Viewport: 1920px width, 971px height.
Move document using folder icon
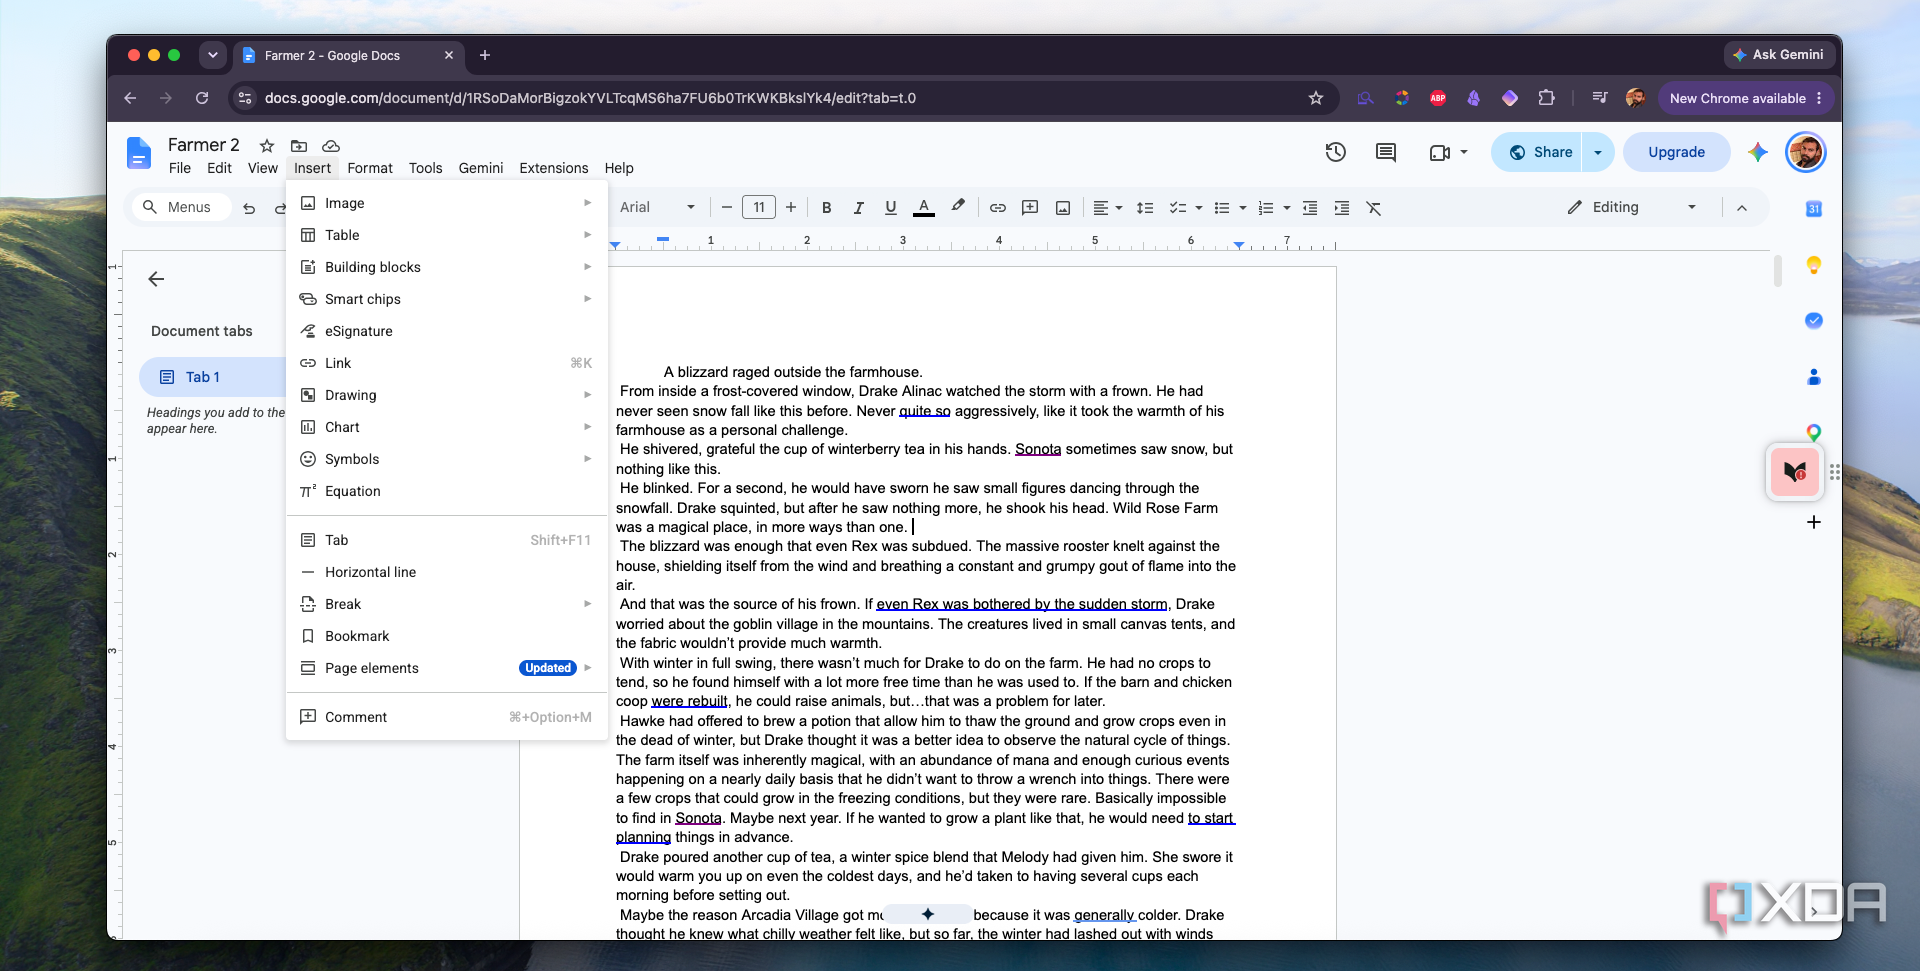[299, 146]
